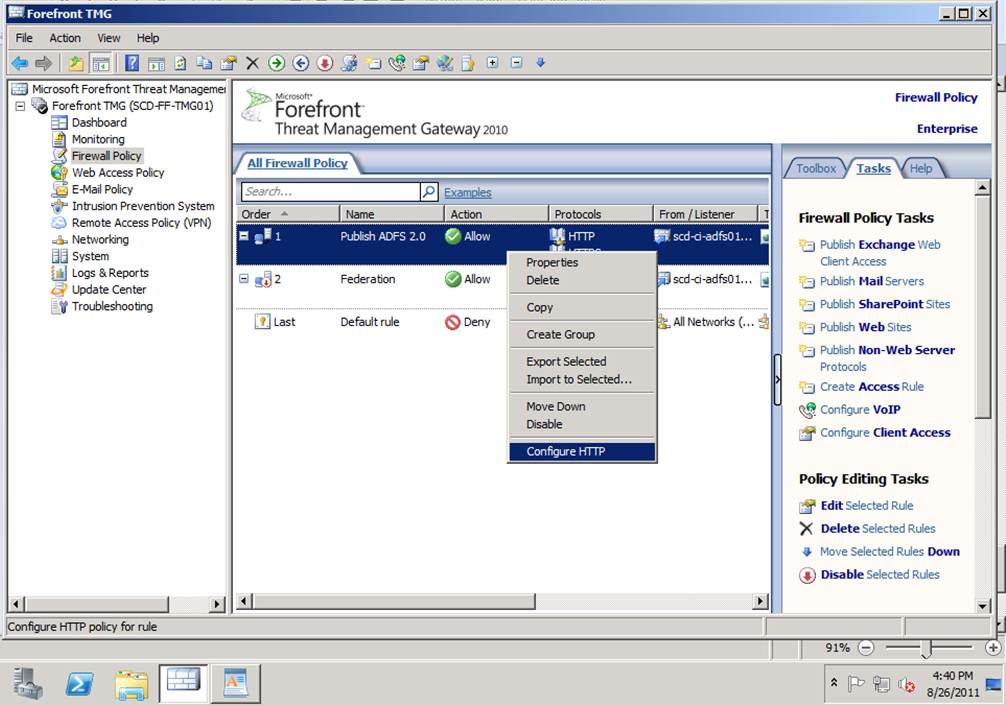Open Web Access Policy node
This screenshot has width=1006, height=706.
tap(118, 173)
